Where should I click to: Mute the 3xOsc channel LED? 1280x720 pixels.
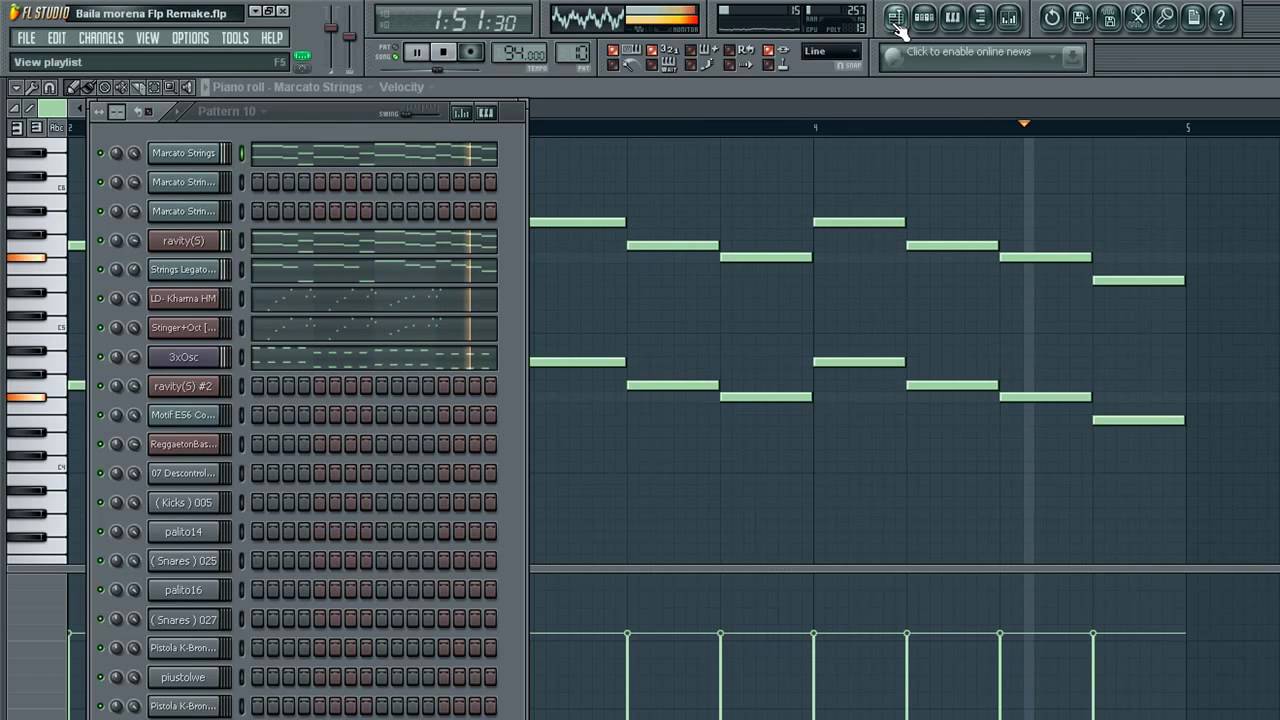pos(100,357)
